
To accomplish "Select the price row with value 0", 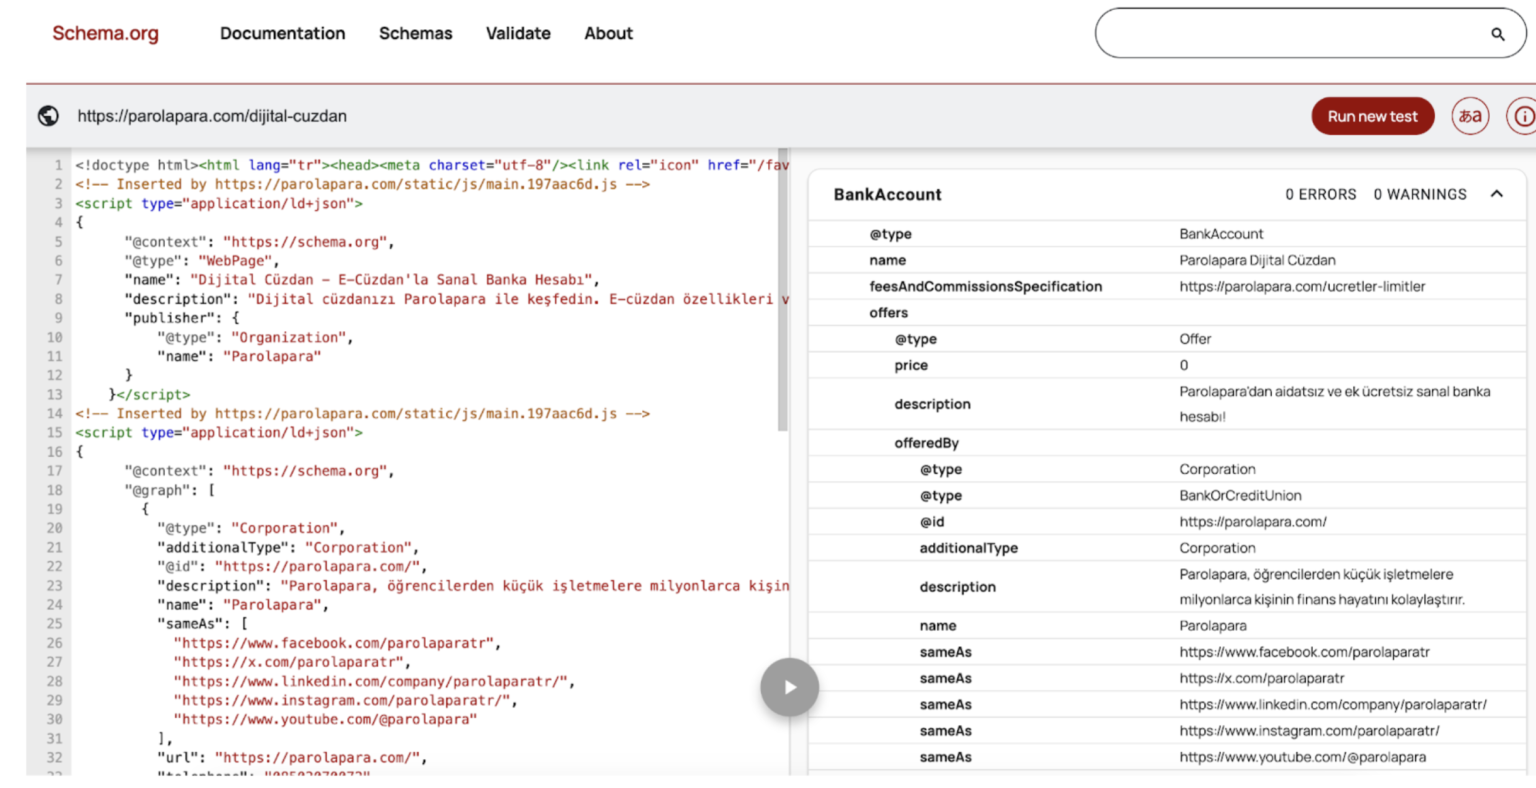I will coord(1167,365).
